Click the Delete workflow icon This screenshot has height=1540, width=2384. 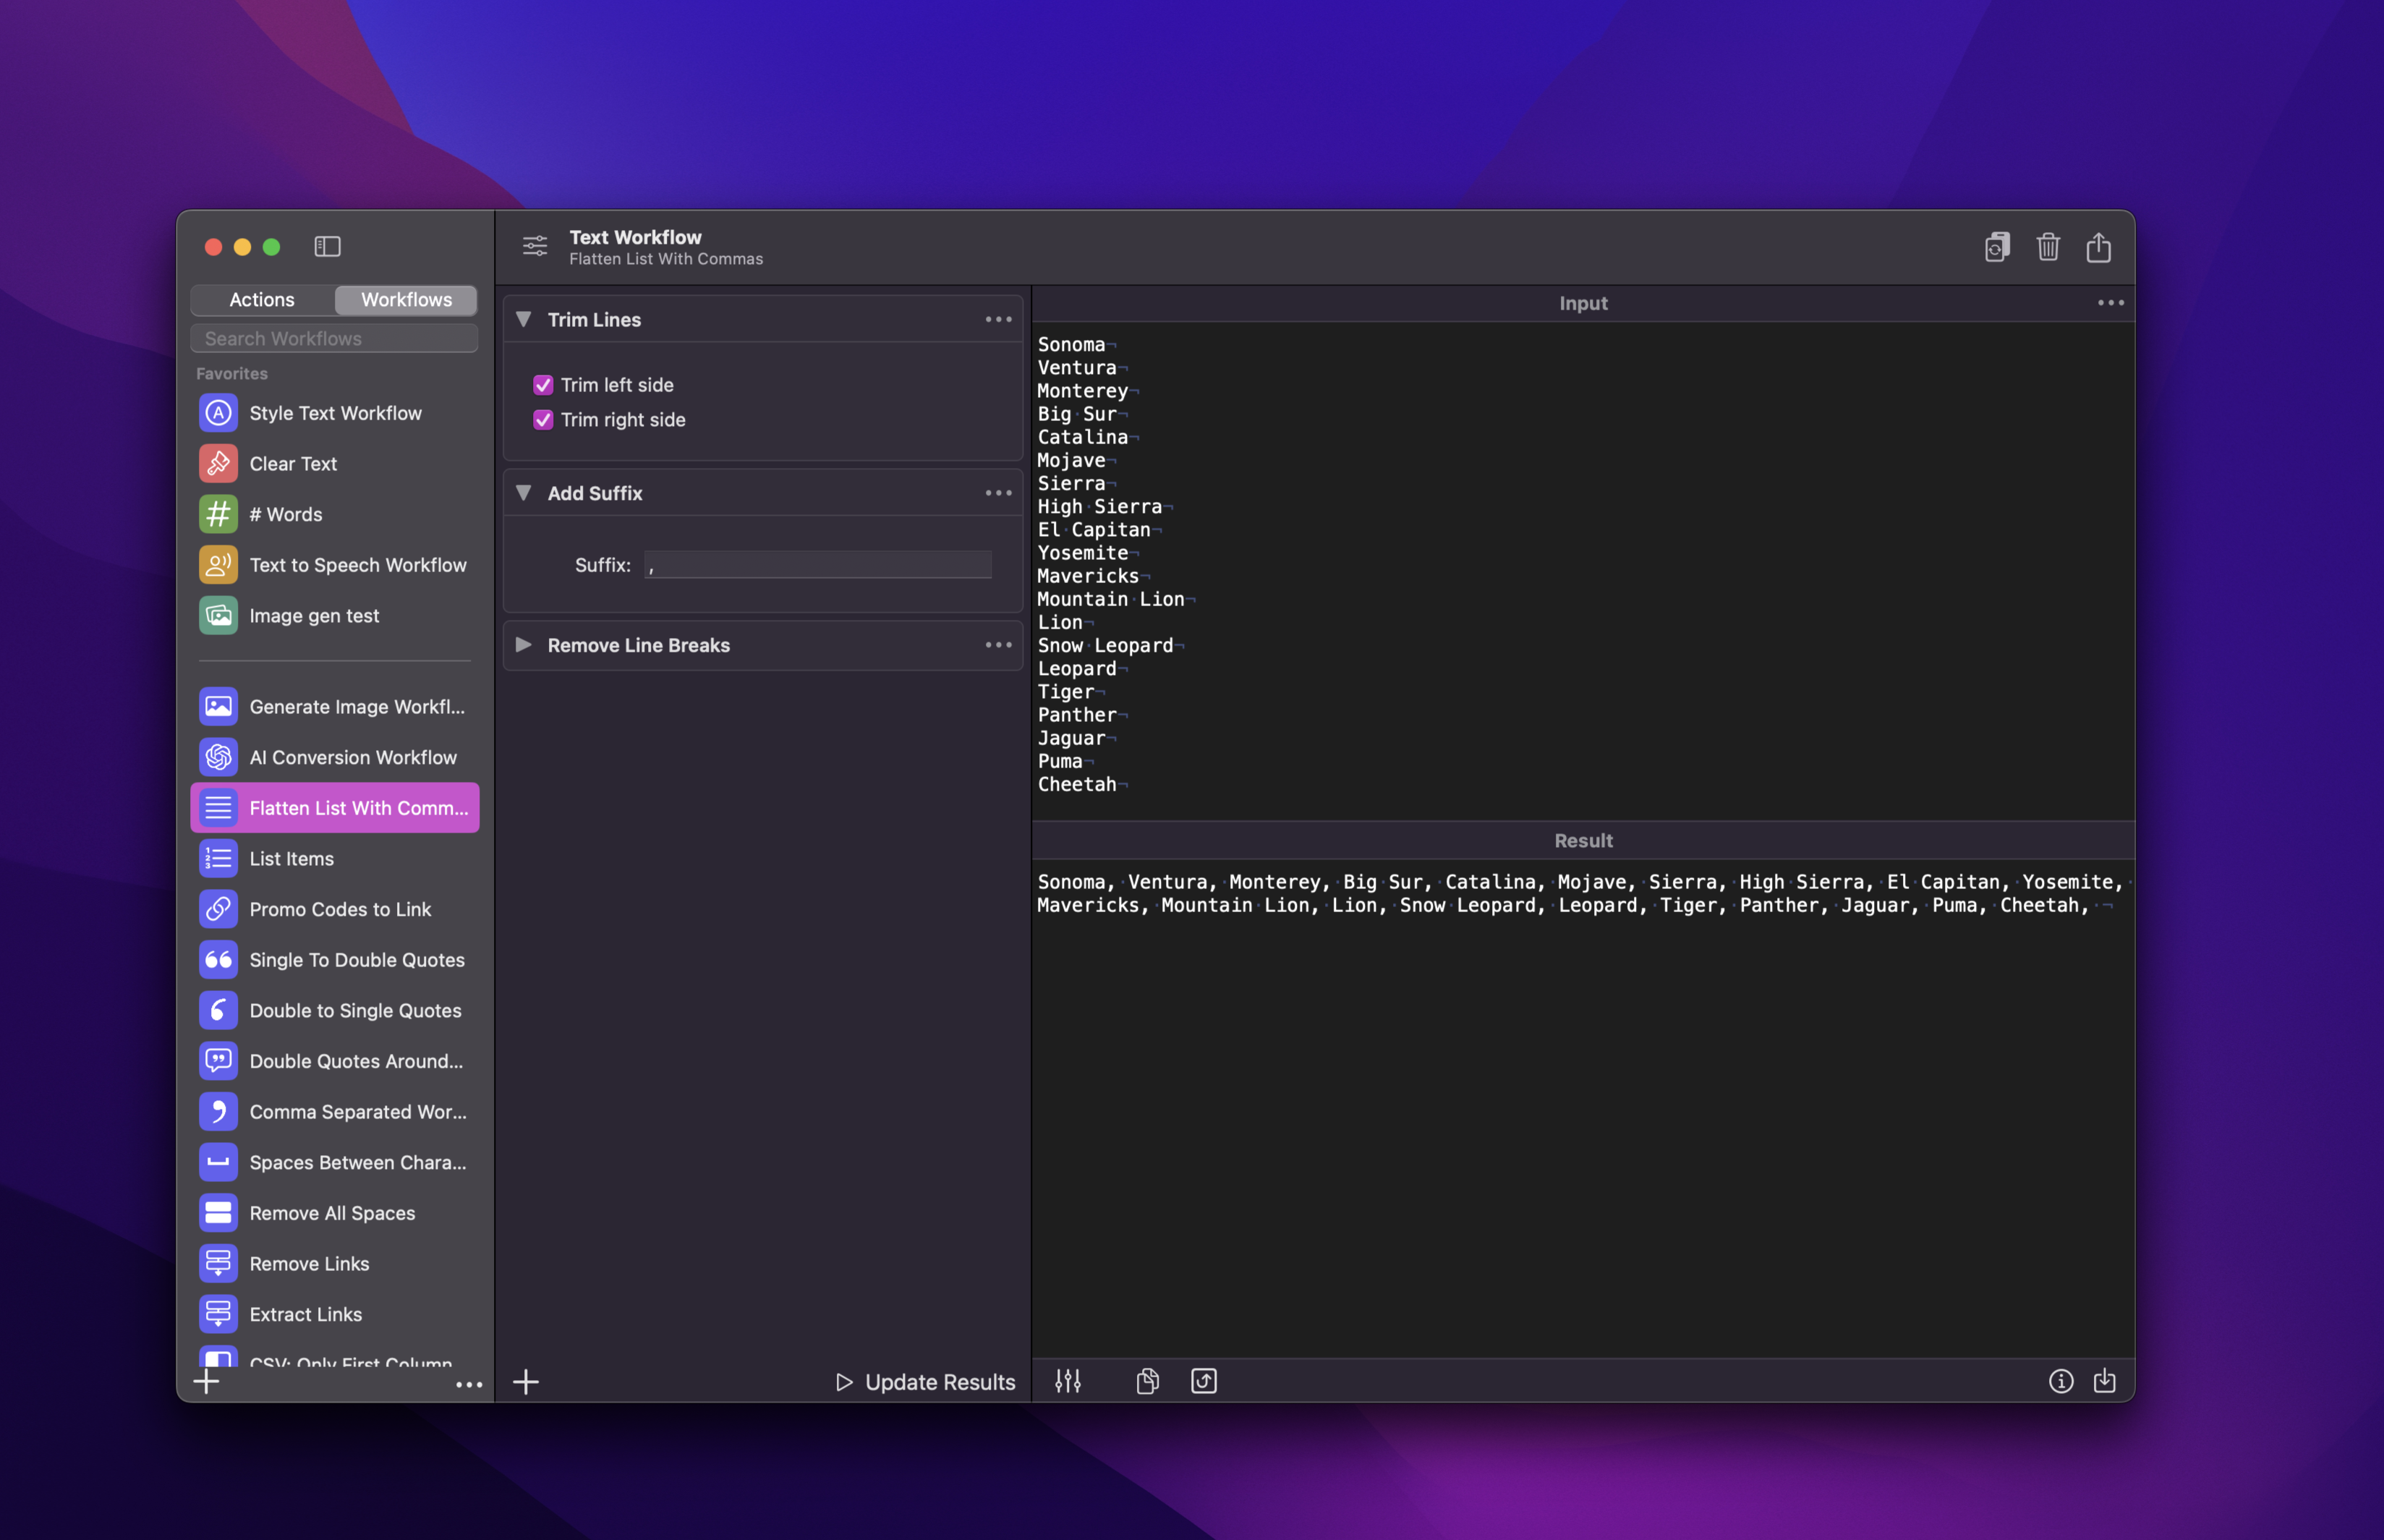pyautogui.click(x=2047, y=245)
